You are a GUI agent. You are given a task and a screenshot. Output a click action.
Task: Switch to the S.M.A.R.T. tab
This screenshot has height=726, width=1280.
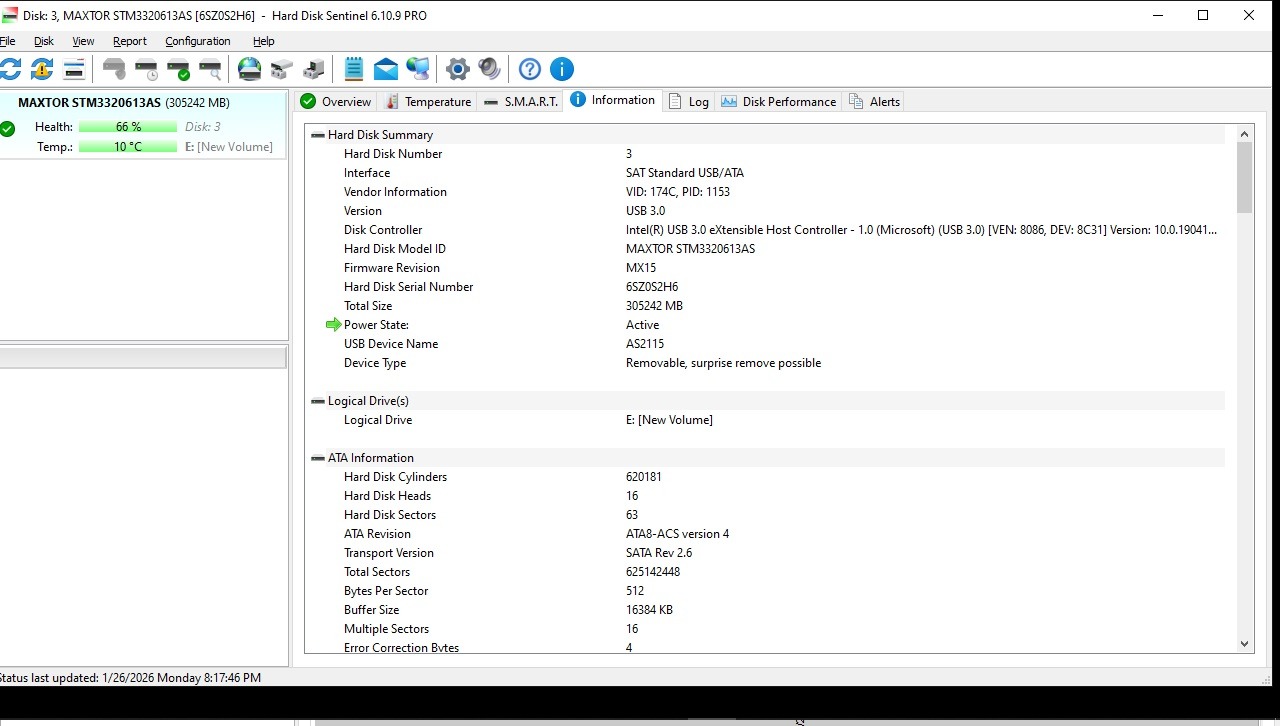click(x=520, y=102)
